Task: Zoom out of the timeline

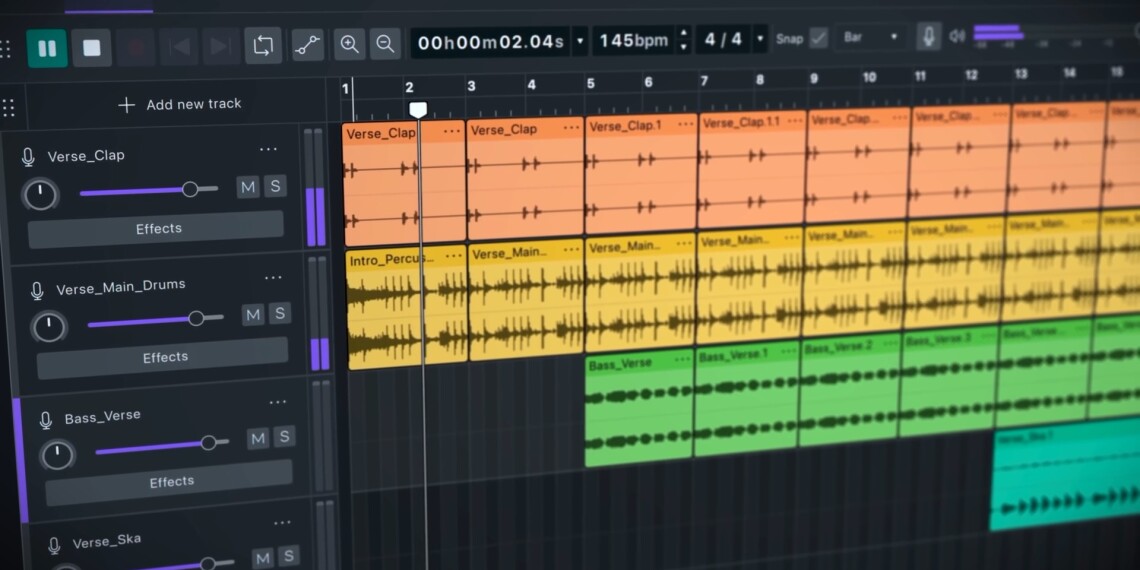Action: pos(384,43)
